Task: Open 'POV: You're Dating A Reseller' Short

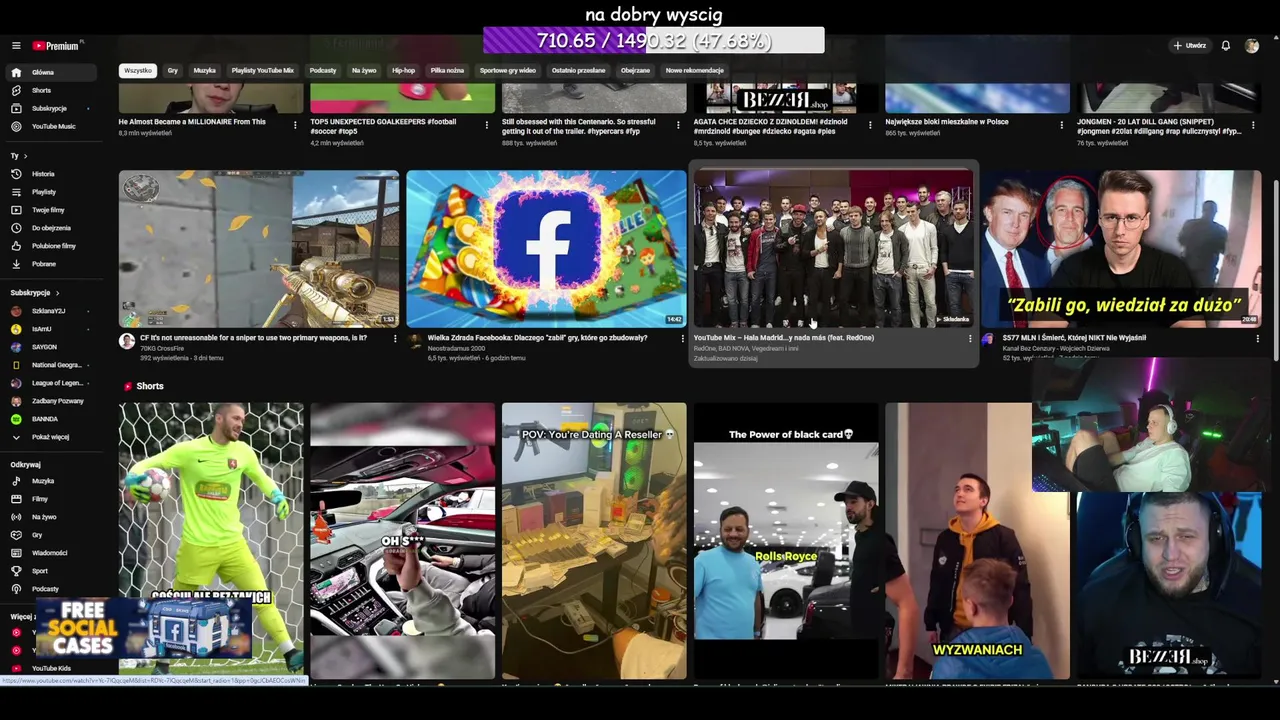Action: 594,541
